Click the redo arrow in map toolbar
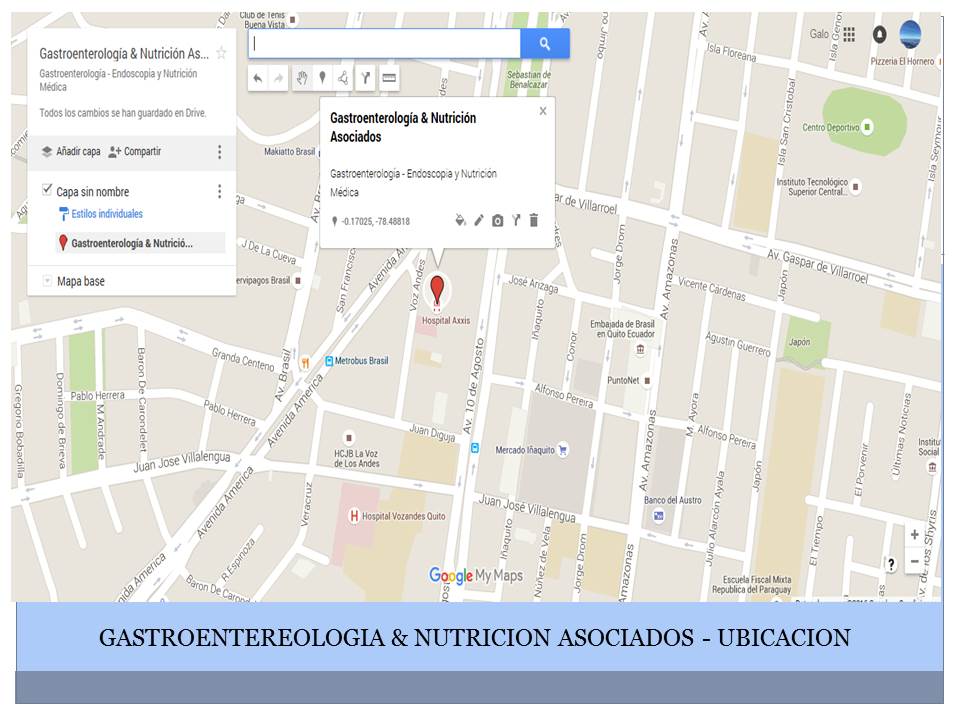The width and height of the screenshot is (960, 720). click(x=279, y=78)
